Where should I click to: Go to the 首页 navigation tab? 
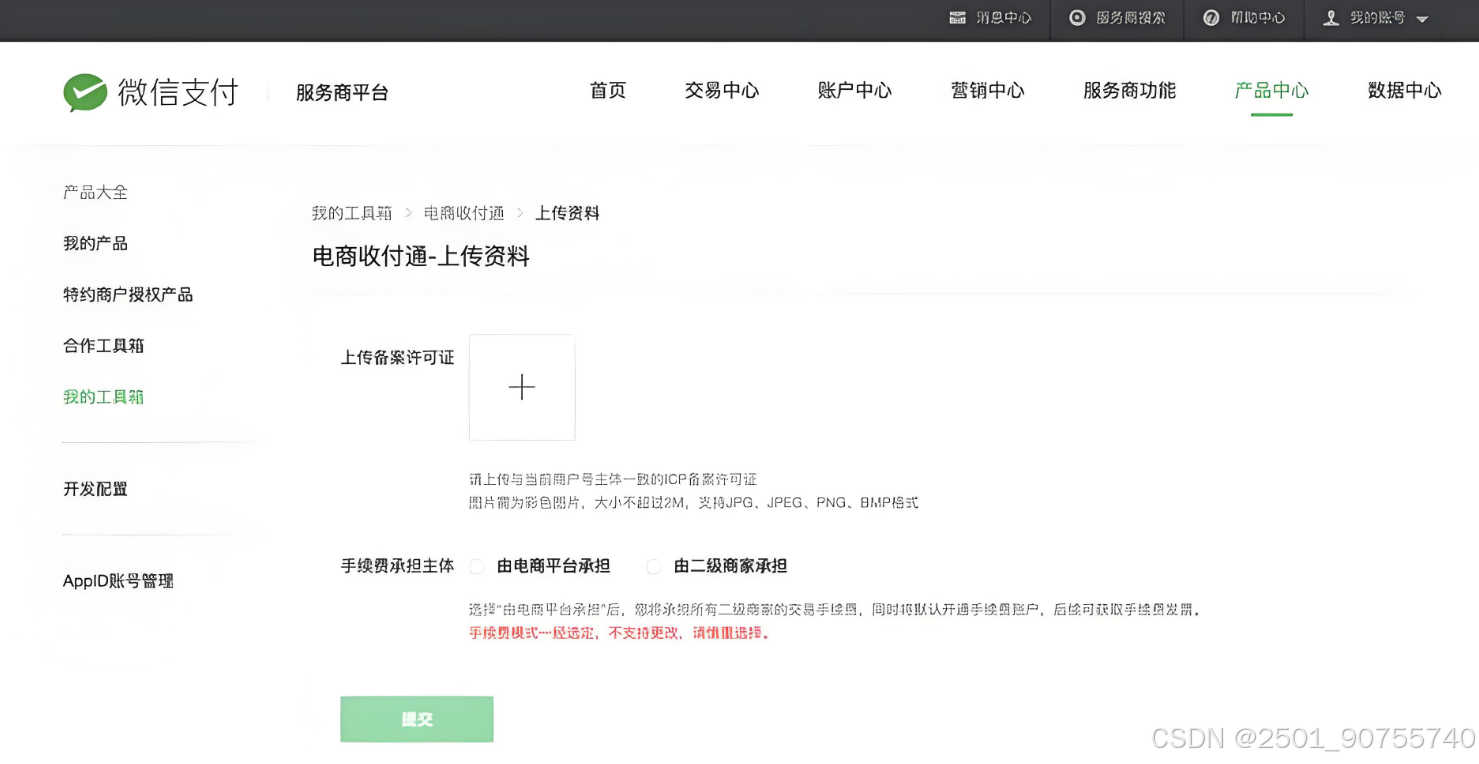pos(608,91)
